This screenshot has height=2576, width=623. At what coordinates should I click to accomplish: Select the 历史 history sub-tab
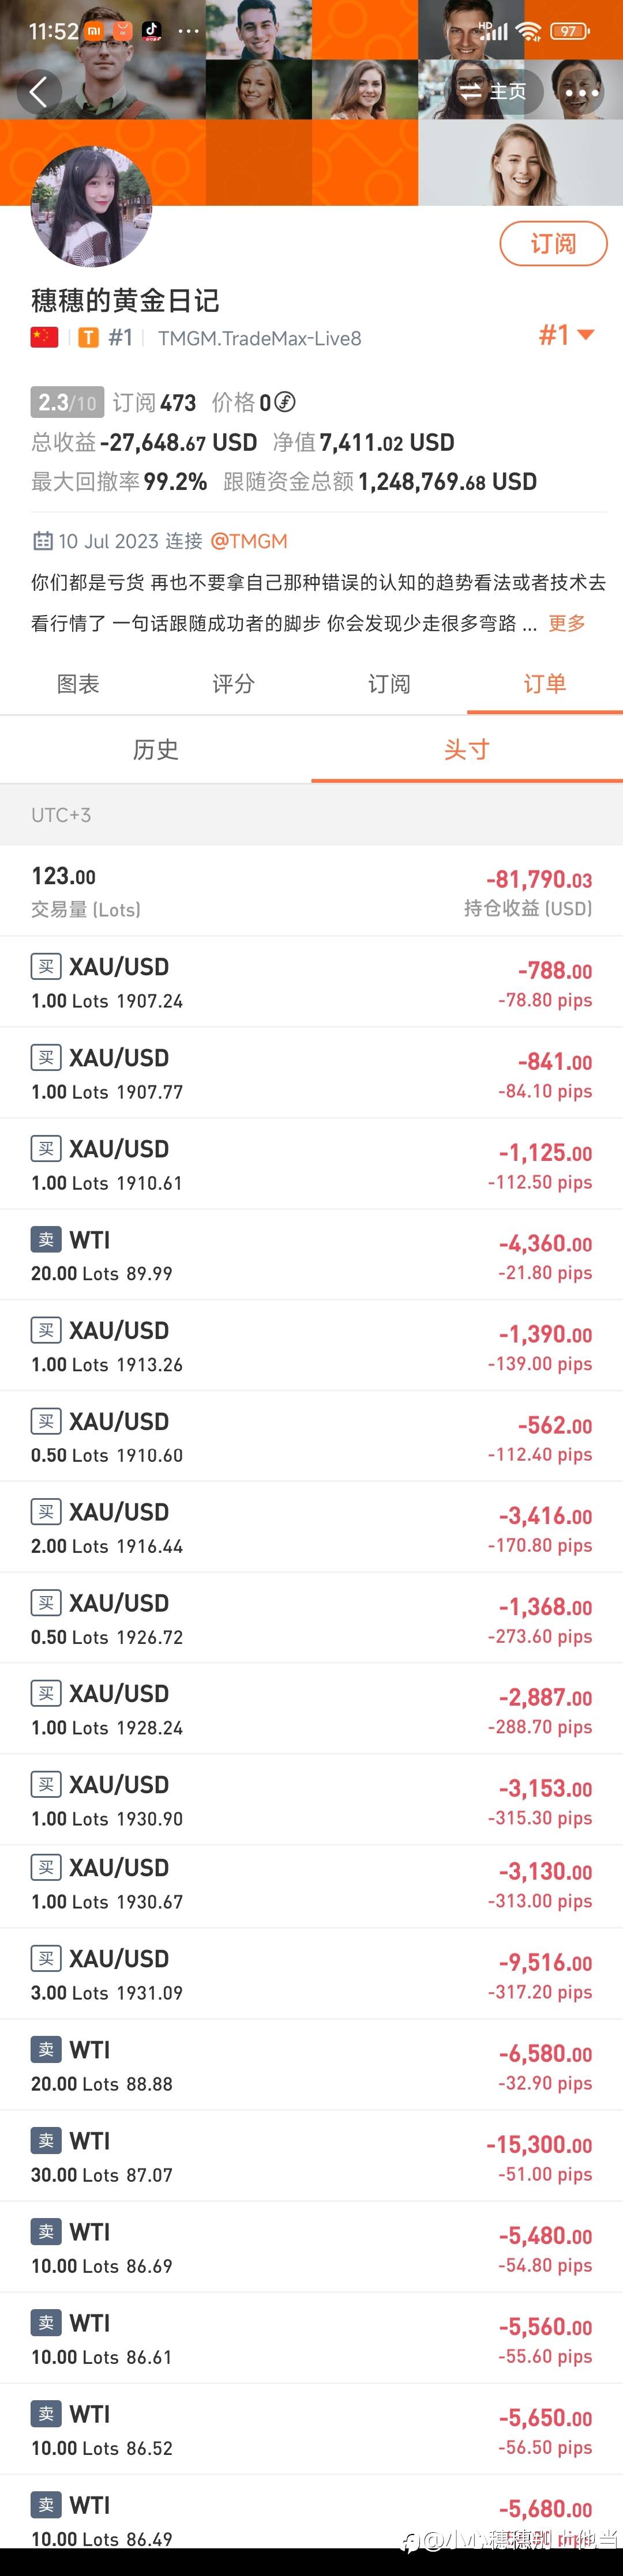point(156,749)
